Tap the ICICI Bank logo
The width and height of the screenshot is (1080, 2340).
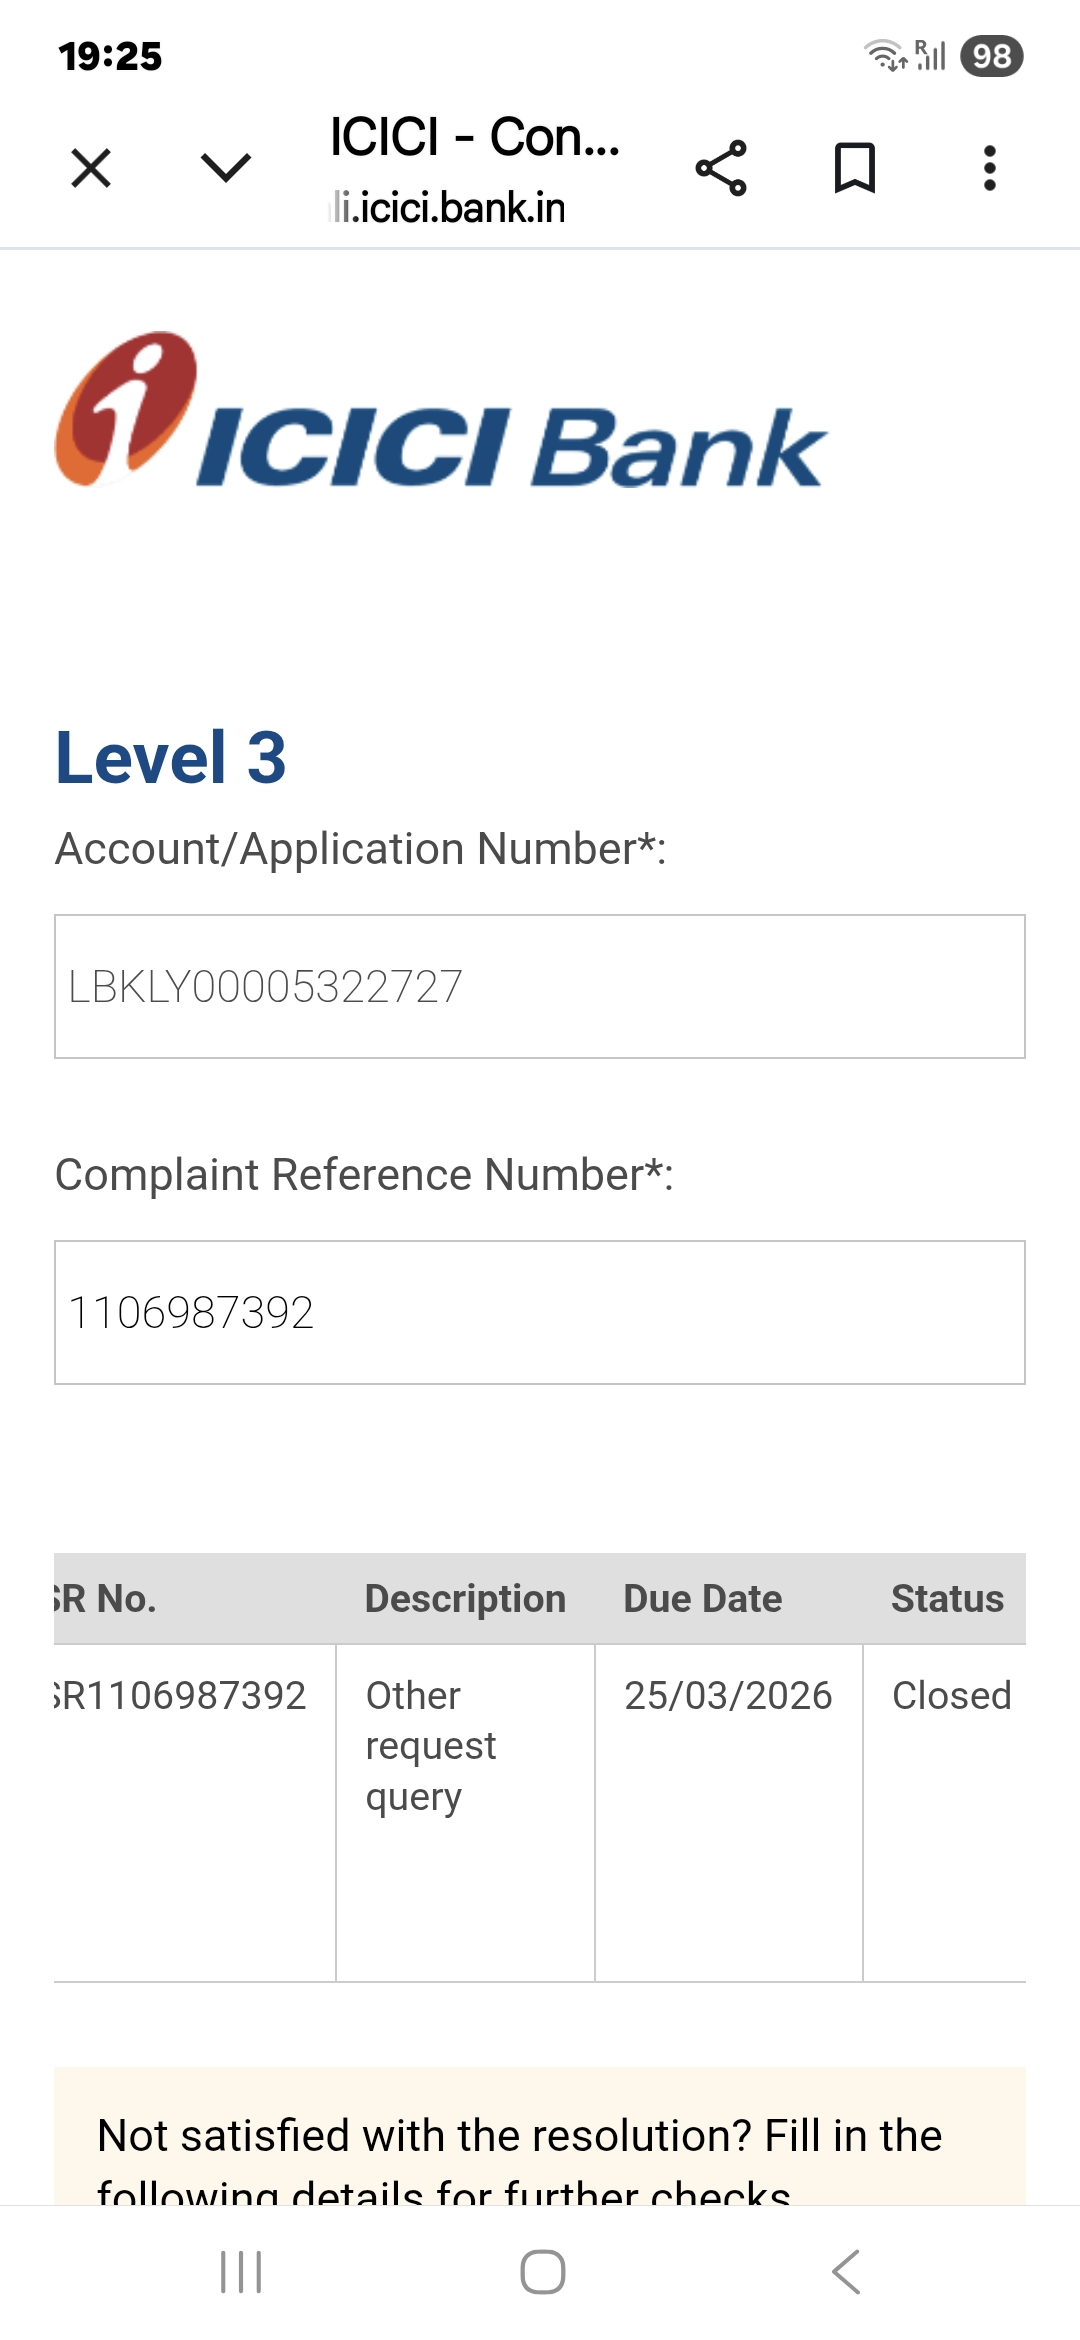[x=440, y=412]
